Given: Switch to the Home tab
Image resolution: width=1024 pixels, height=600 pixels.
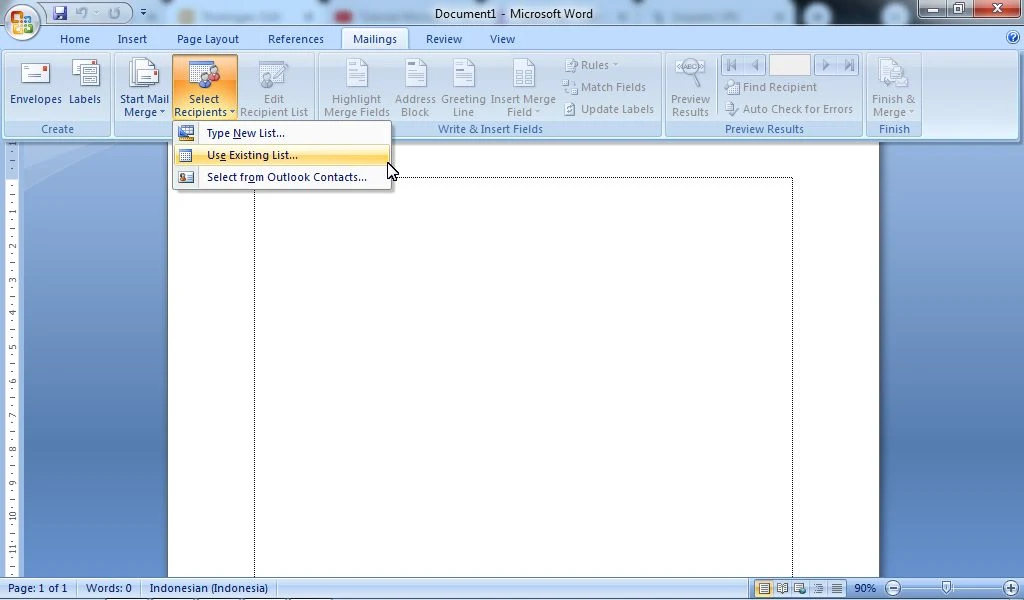Looking at the screenshot, I should [75, 39].
